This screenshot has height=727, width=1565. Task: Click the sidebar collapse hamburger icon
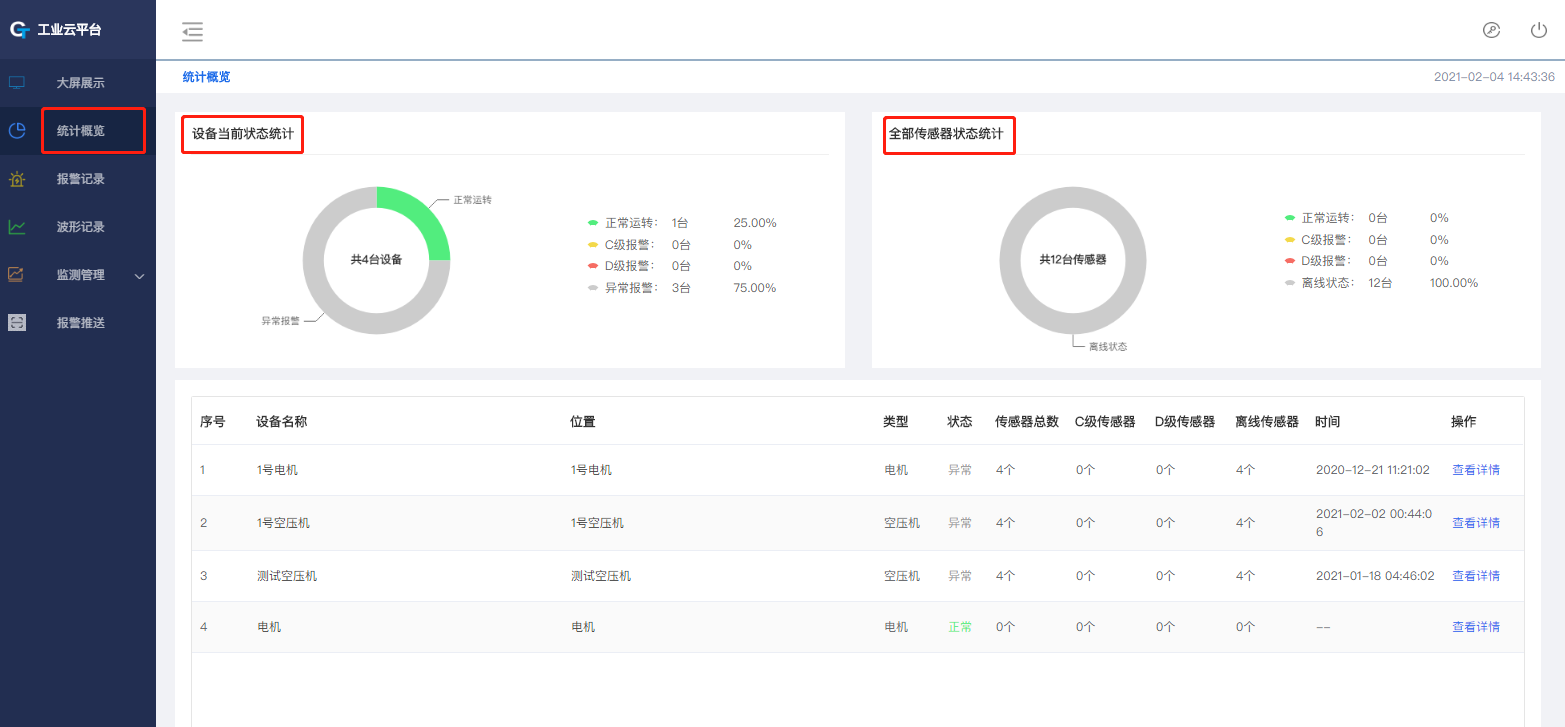click(x=193, y=31)
